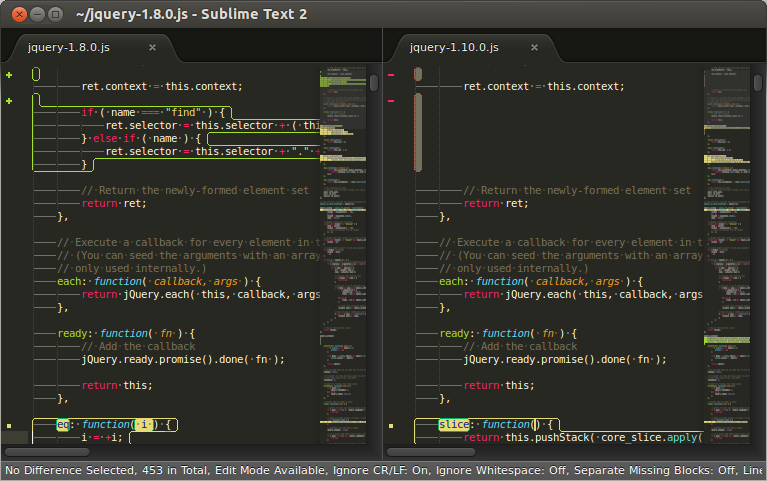The width and height of the screenshot is (767, 481).
Task: Click 'return ret;' in left pane
Action: point(114,204)
